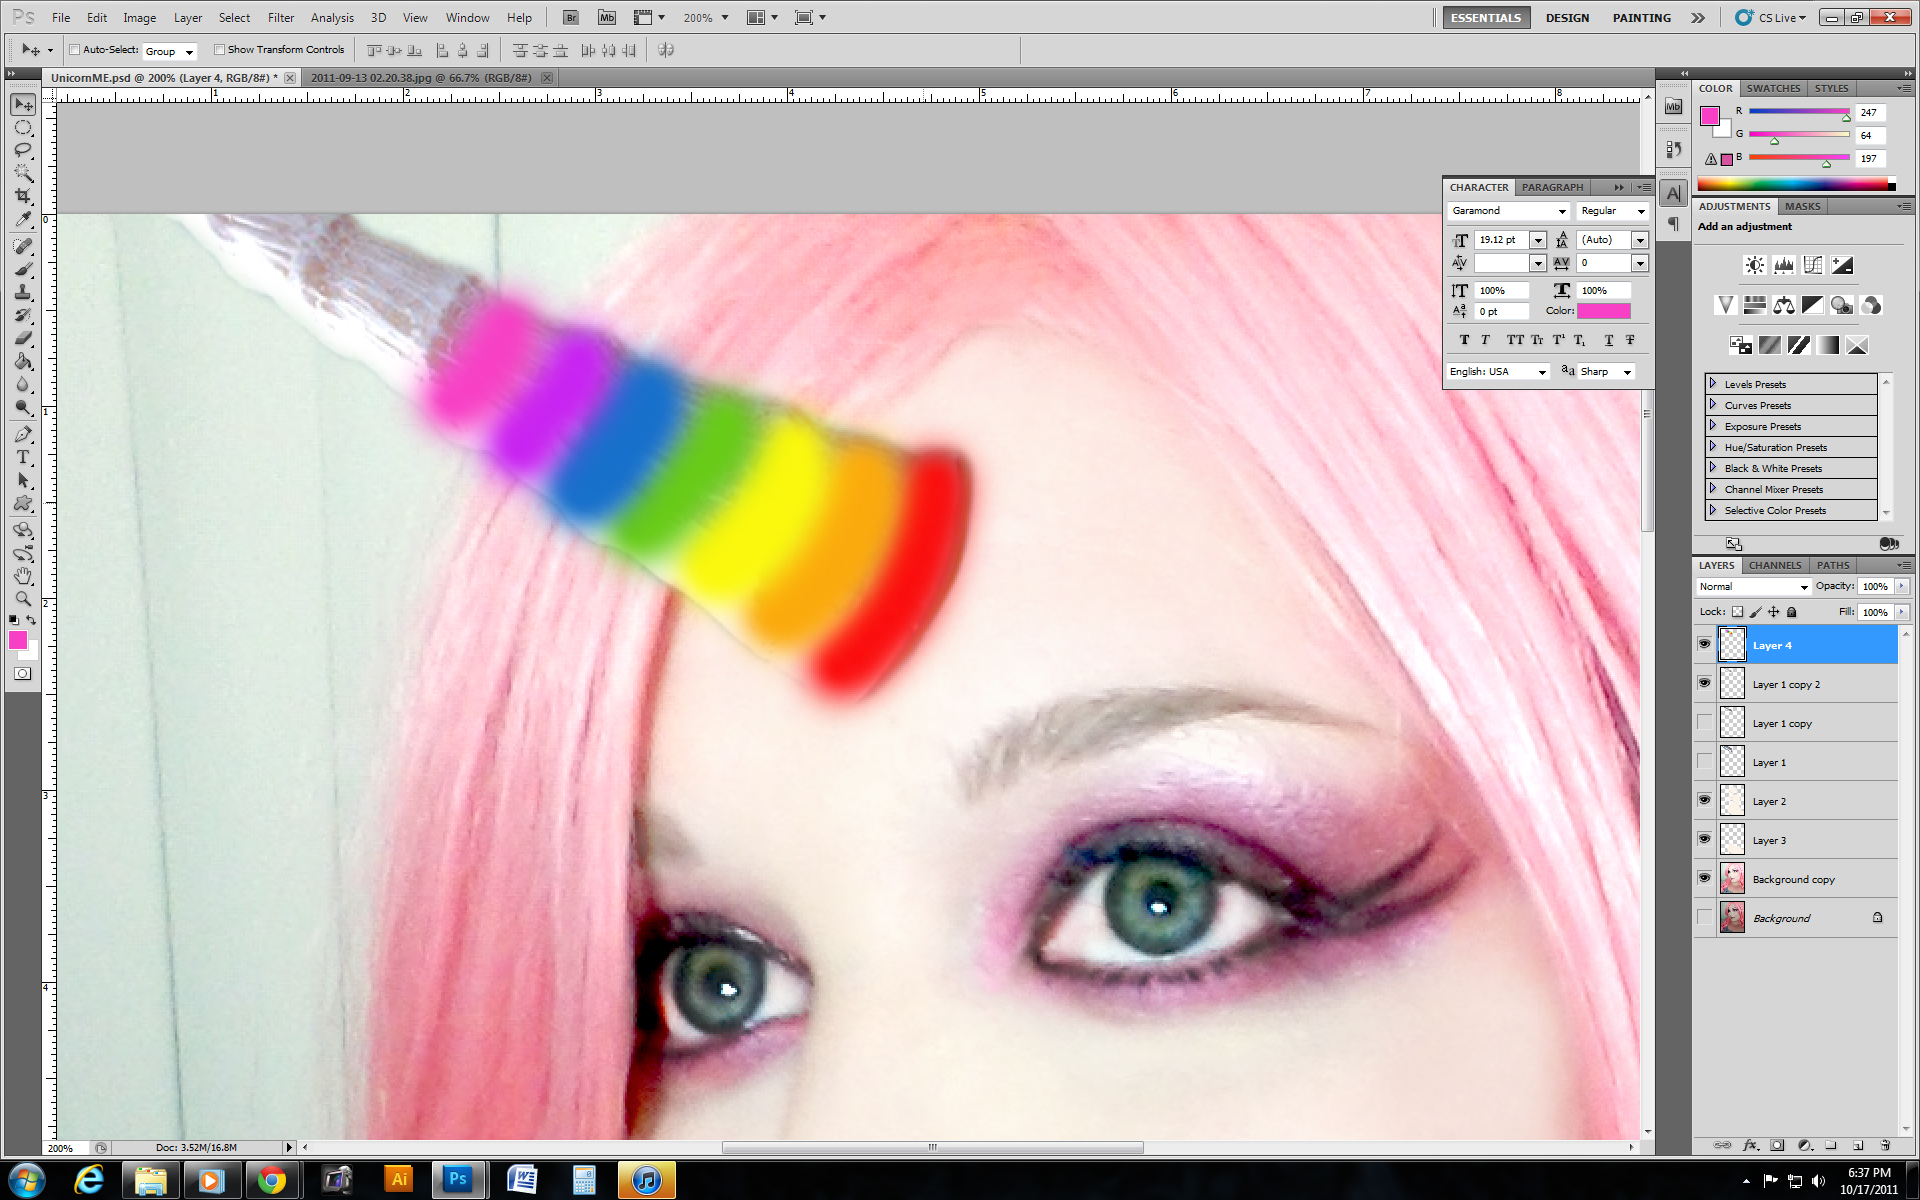Switch to the Painting workspace

tap(1641, 18)
